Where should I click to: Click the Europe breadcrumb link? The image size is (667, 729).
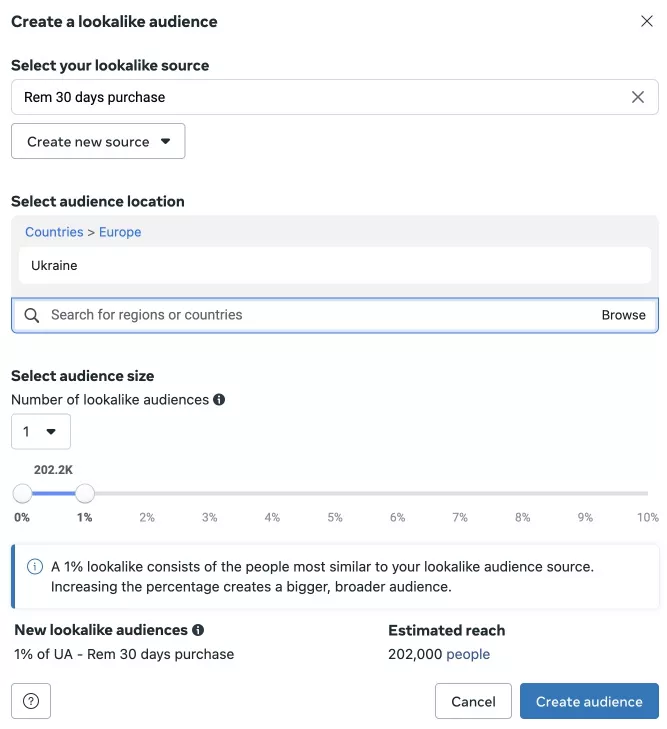pyautogui.click(x=120, y=232)
